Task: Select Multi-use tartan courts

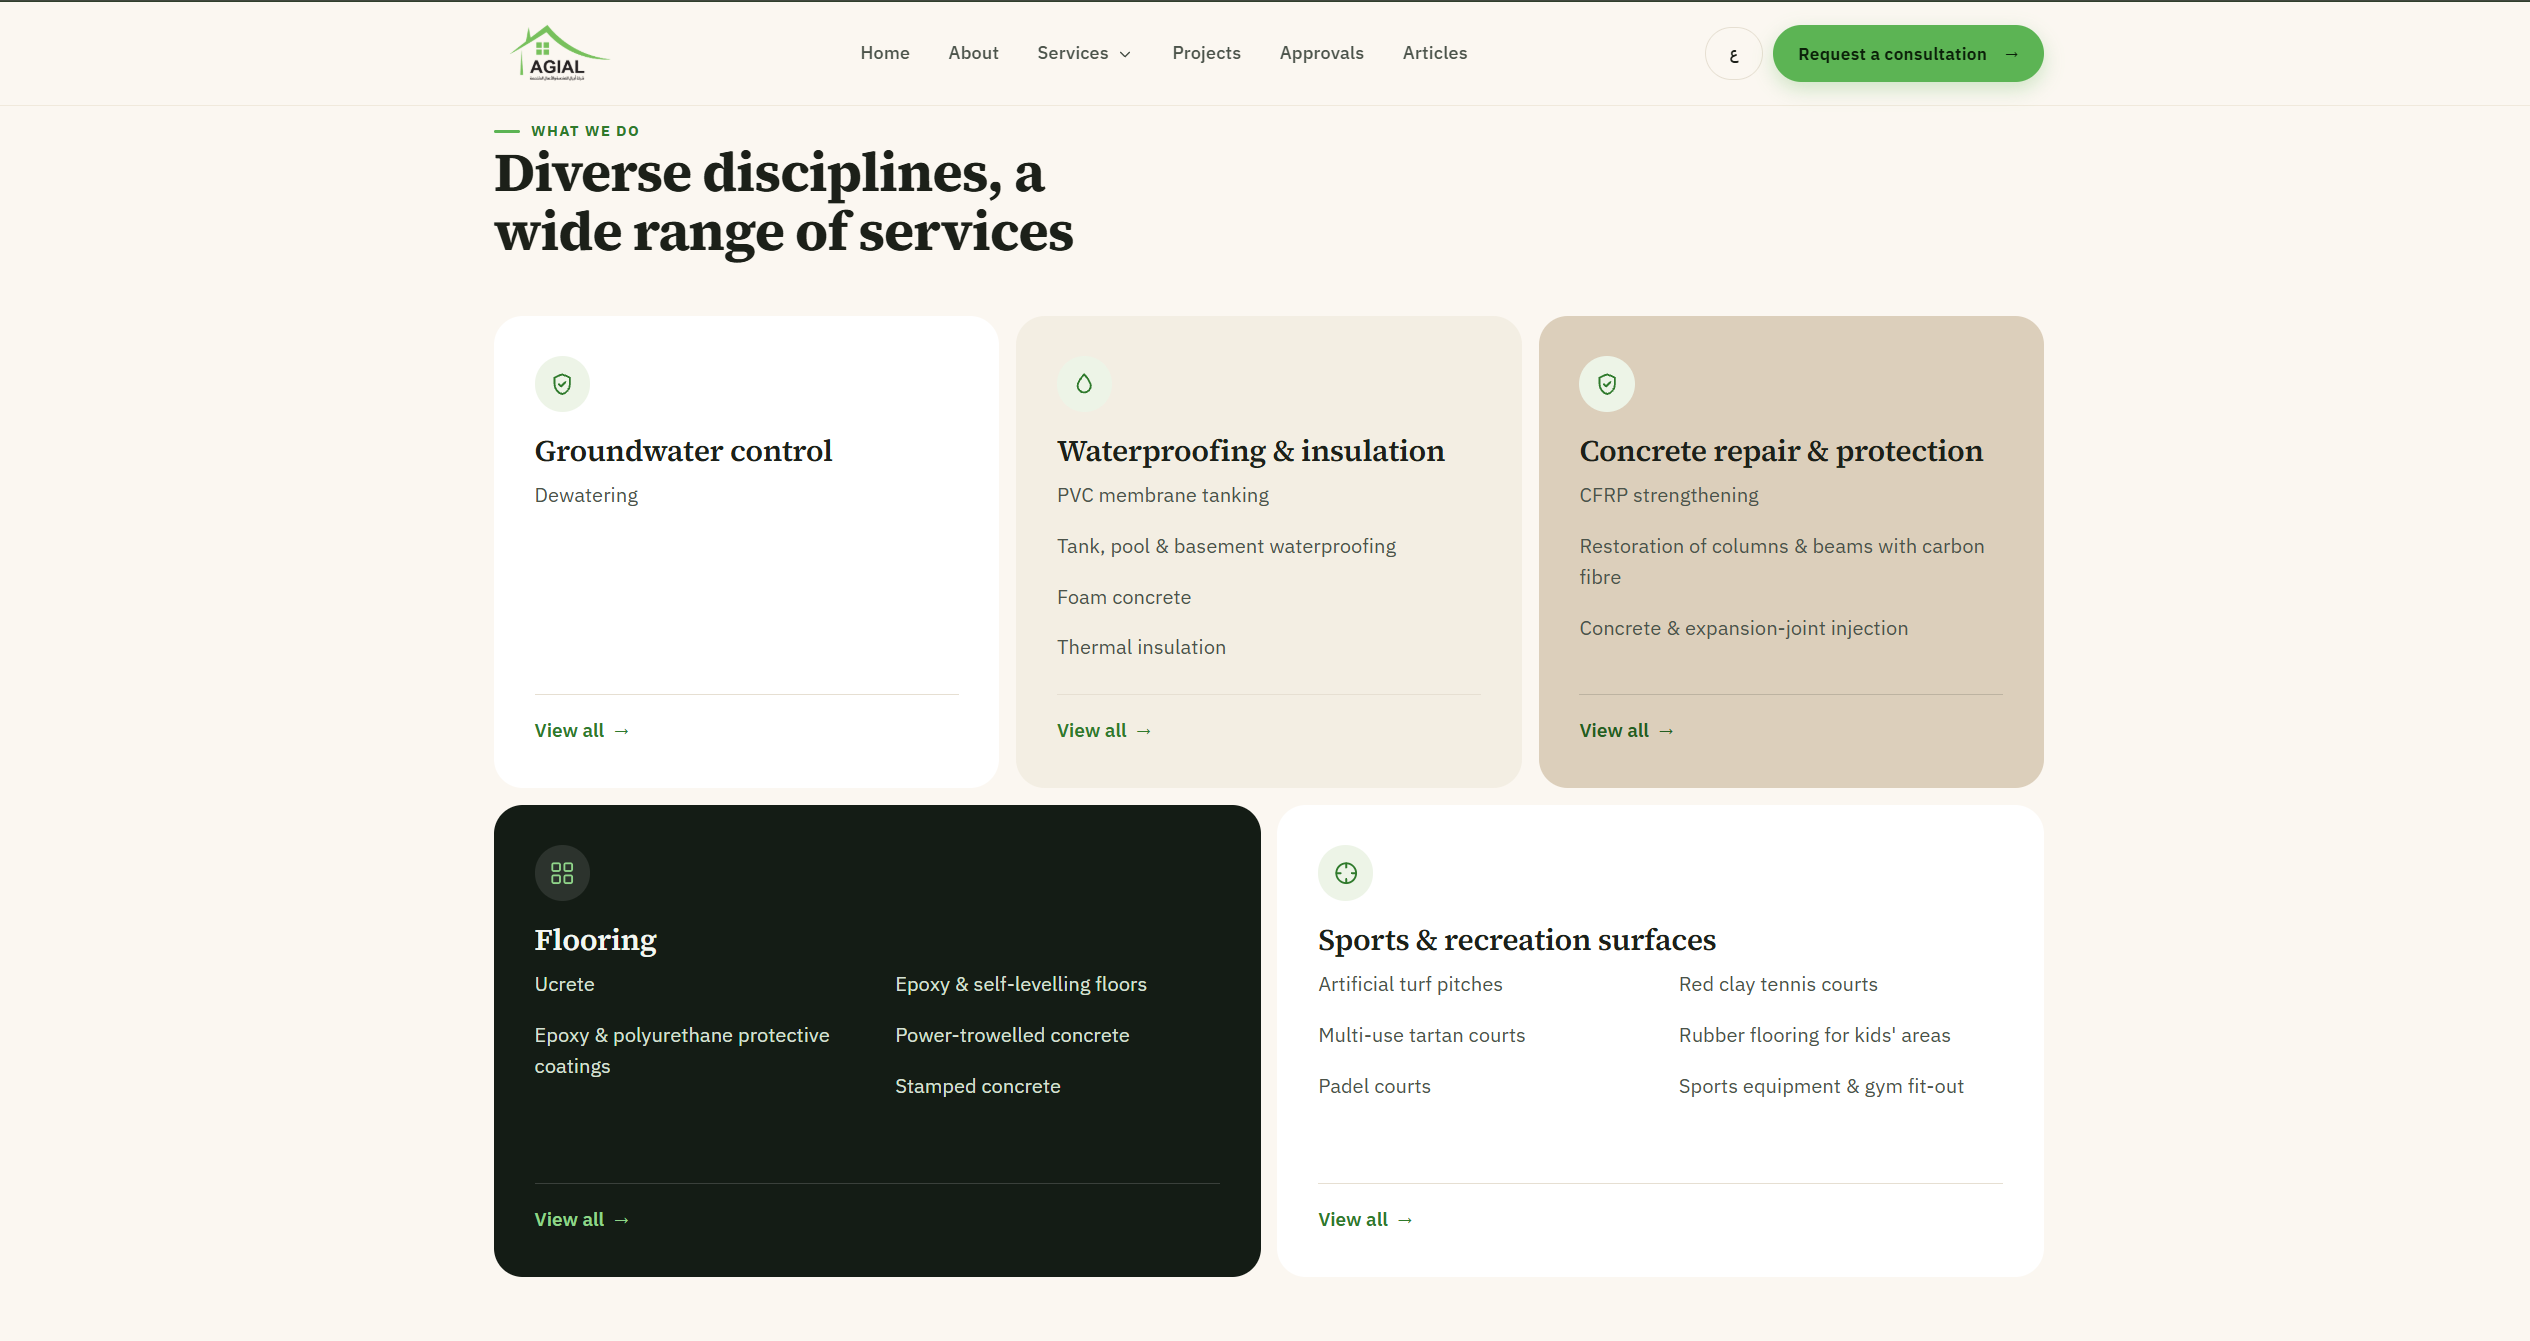Action: [1421, 1035]
